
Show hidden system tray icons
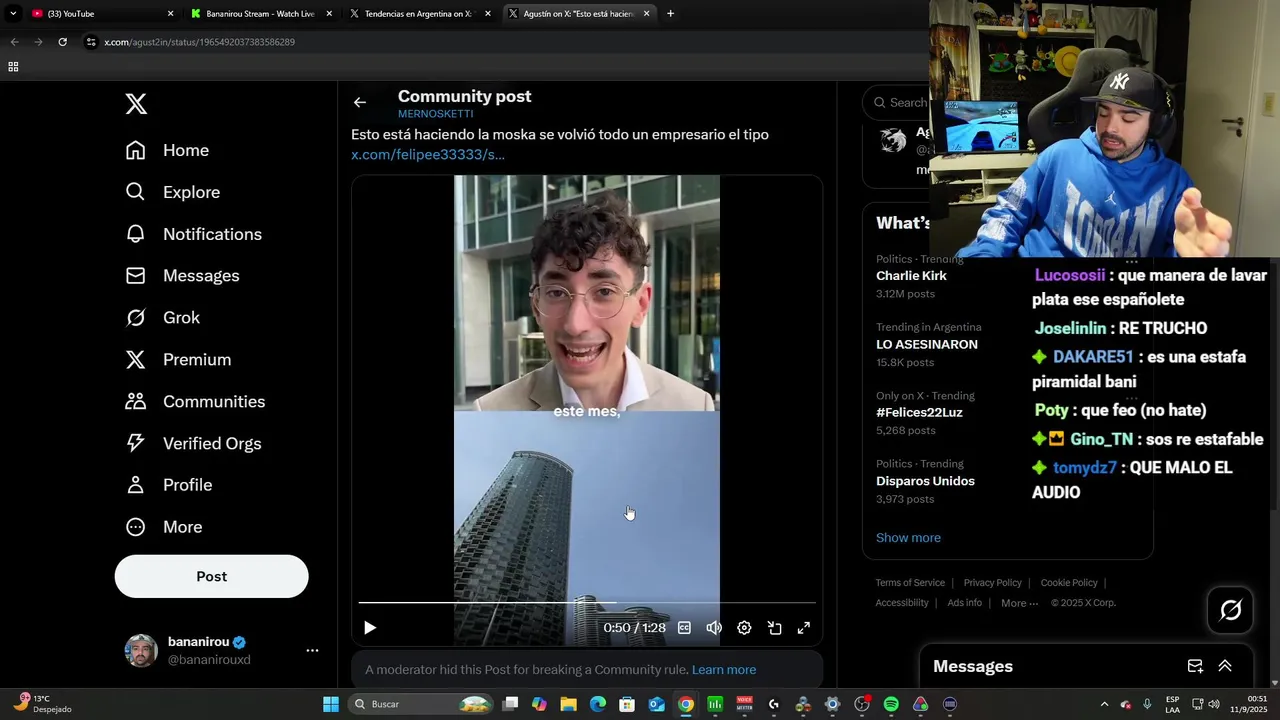tap(1104, 704)
